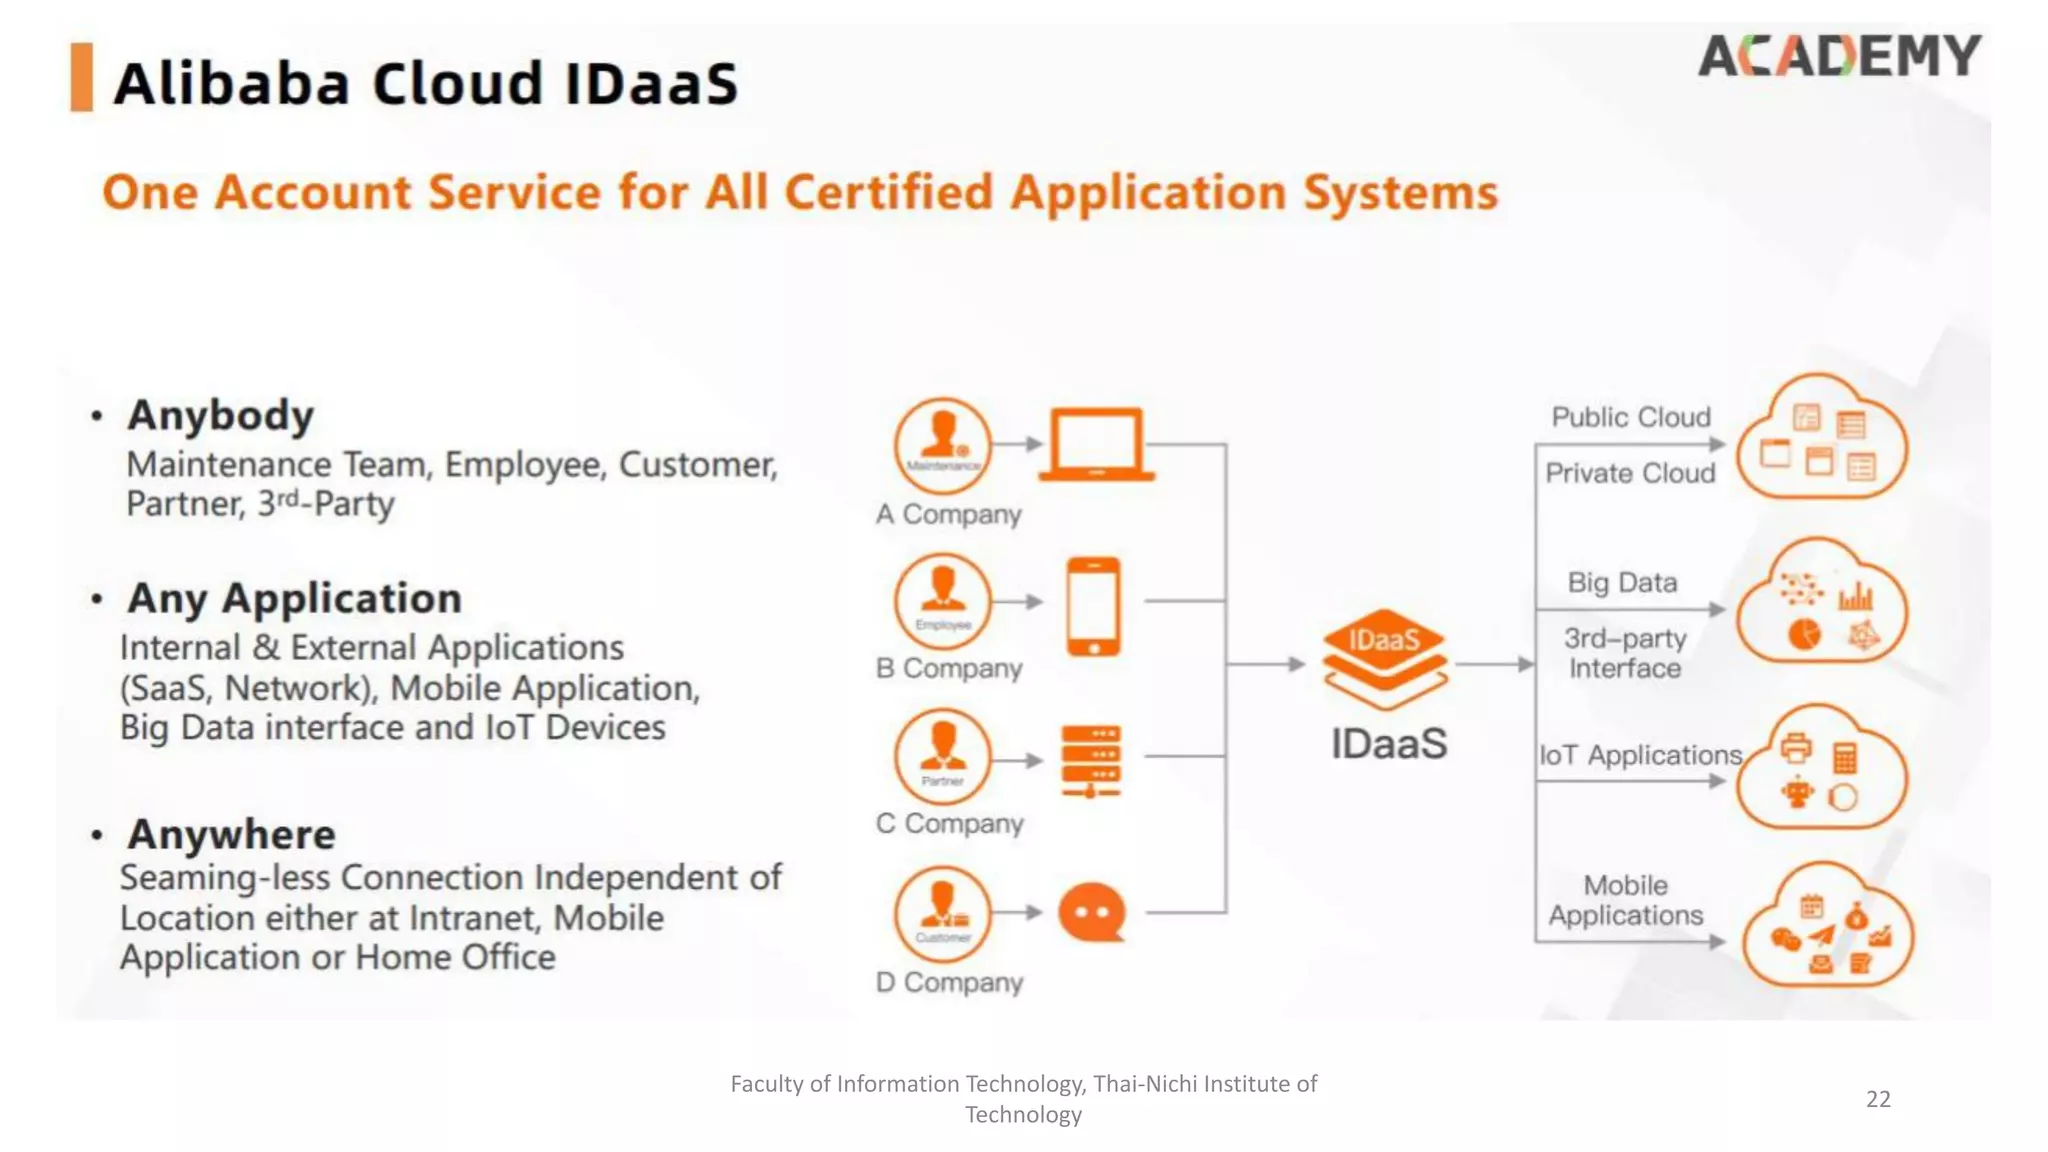Screen dimensions: 2048x1152
Task: Click the orange subtitle about One Account Service
Action: (x=800, y=192)
